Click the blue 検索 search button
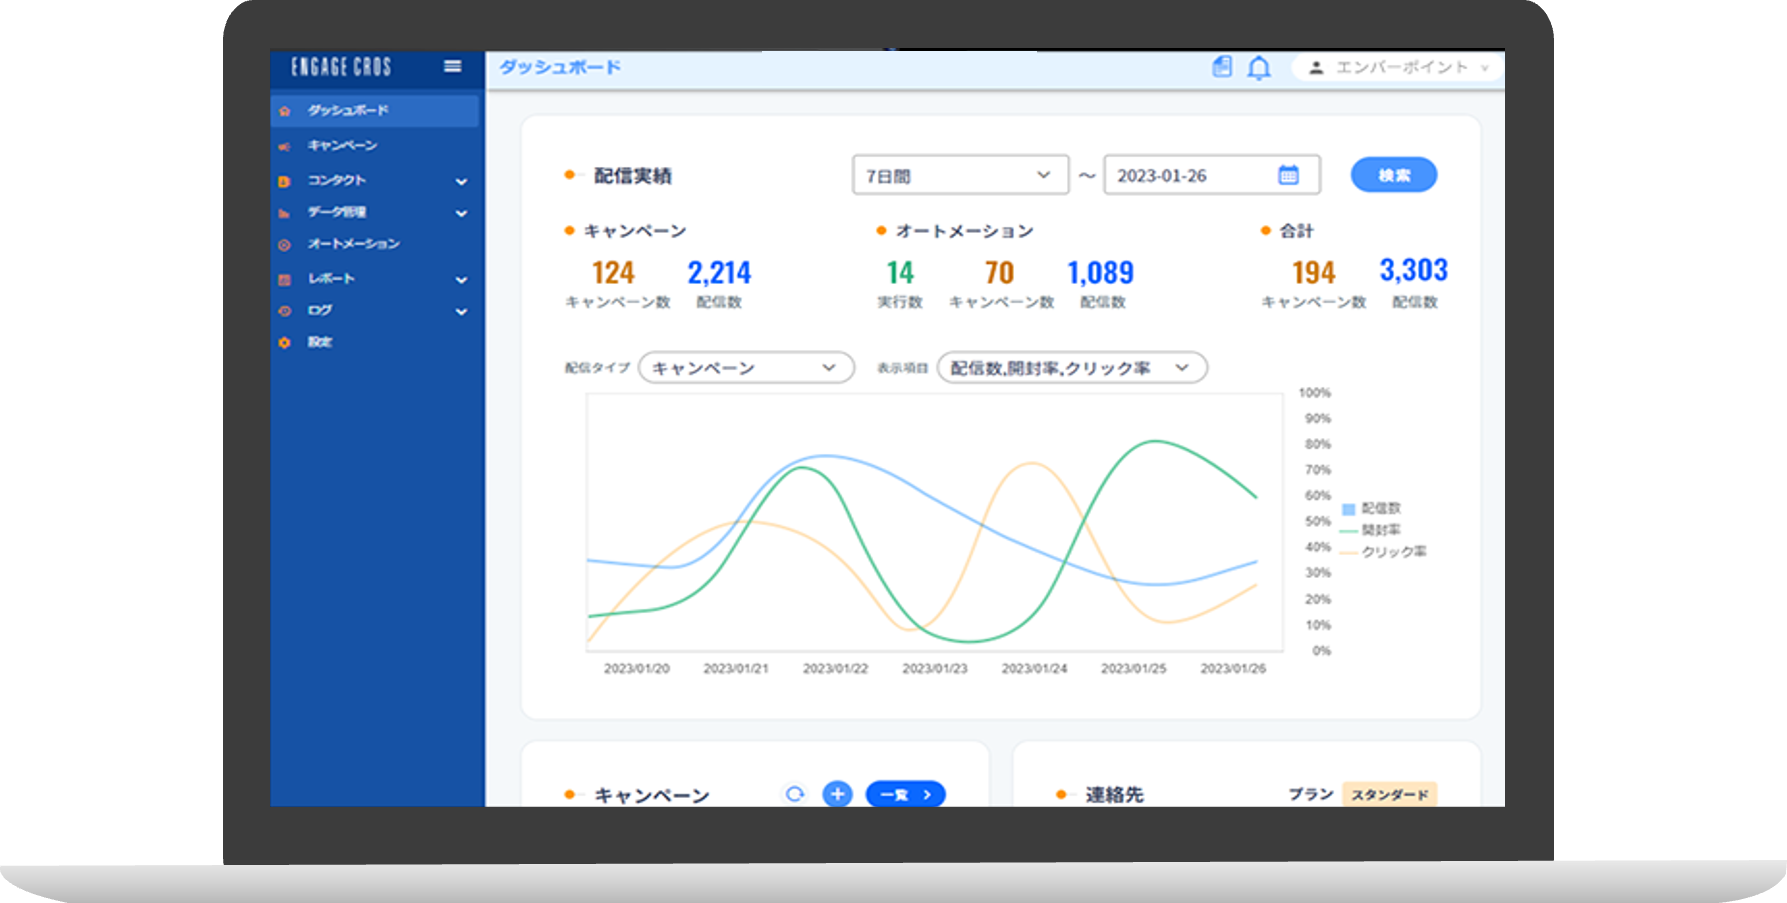This screenshot has height=903, width=1787. [1393, 175]
